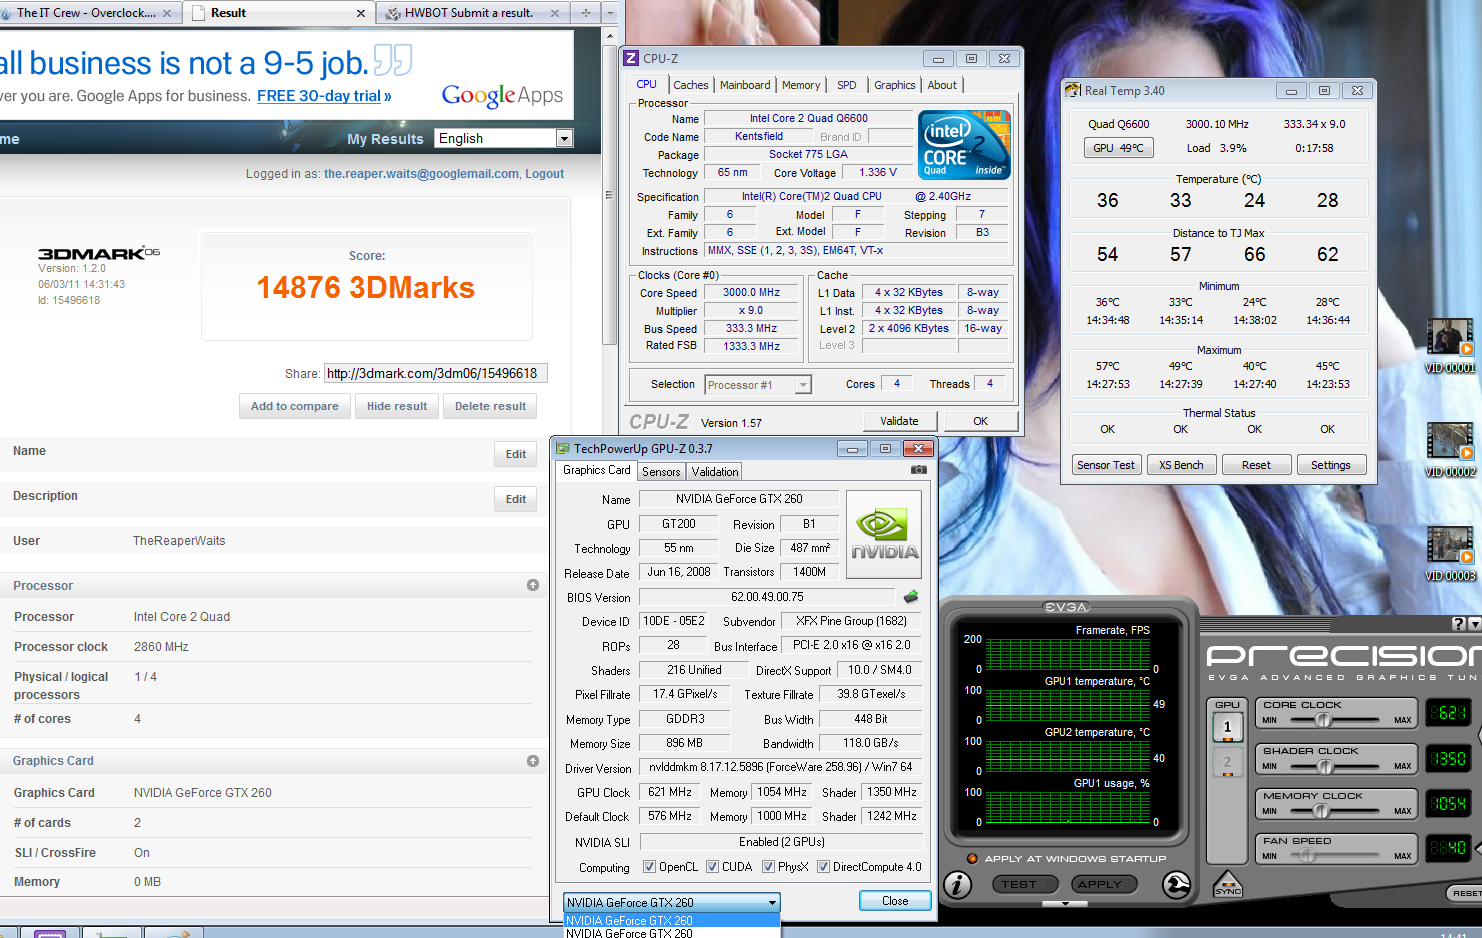The image size is (1482, 938).
Task: Toggle the DirectCompute 4.0 checkbox
Action: [823, 867]
